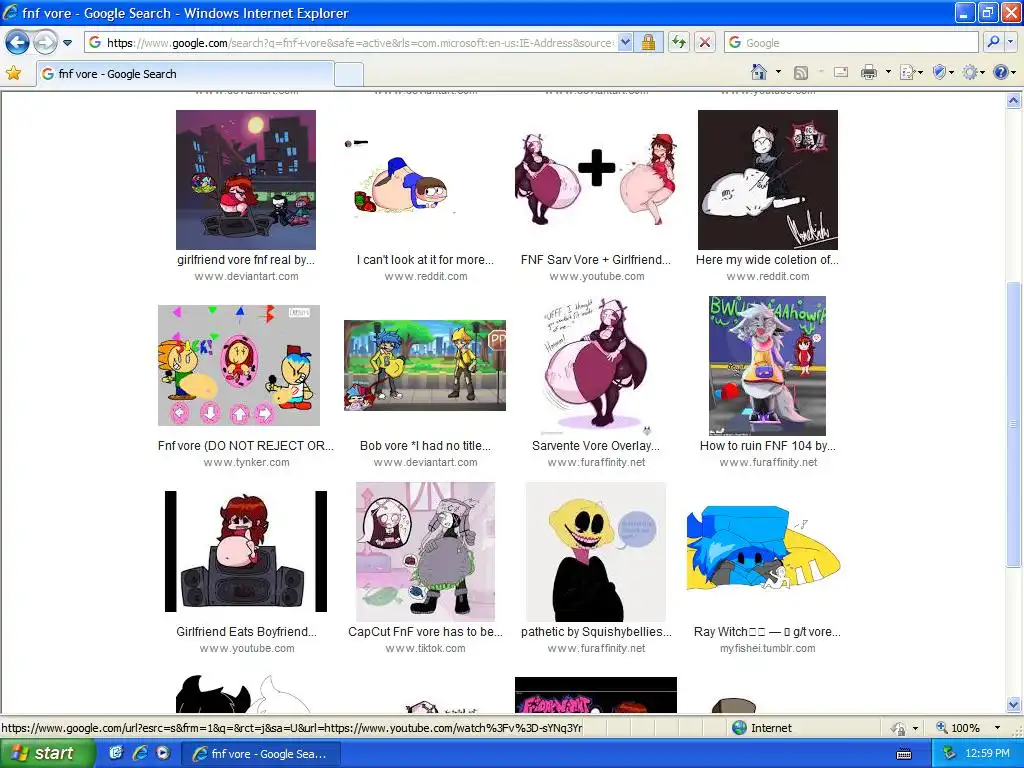Open the Windows start button
Image resolution: width=1024 pixels, height=768 pixels.
(x=47, y=753)
